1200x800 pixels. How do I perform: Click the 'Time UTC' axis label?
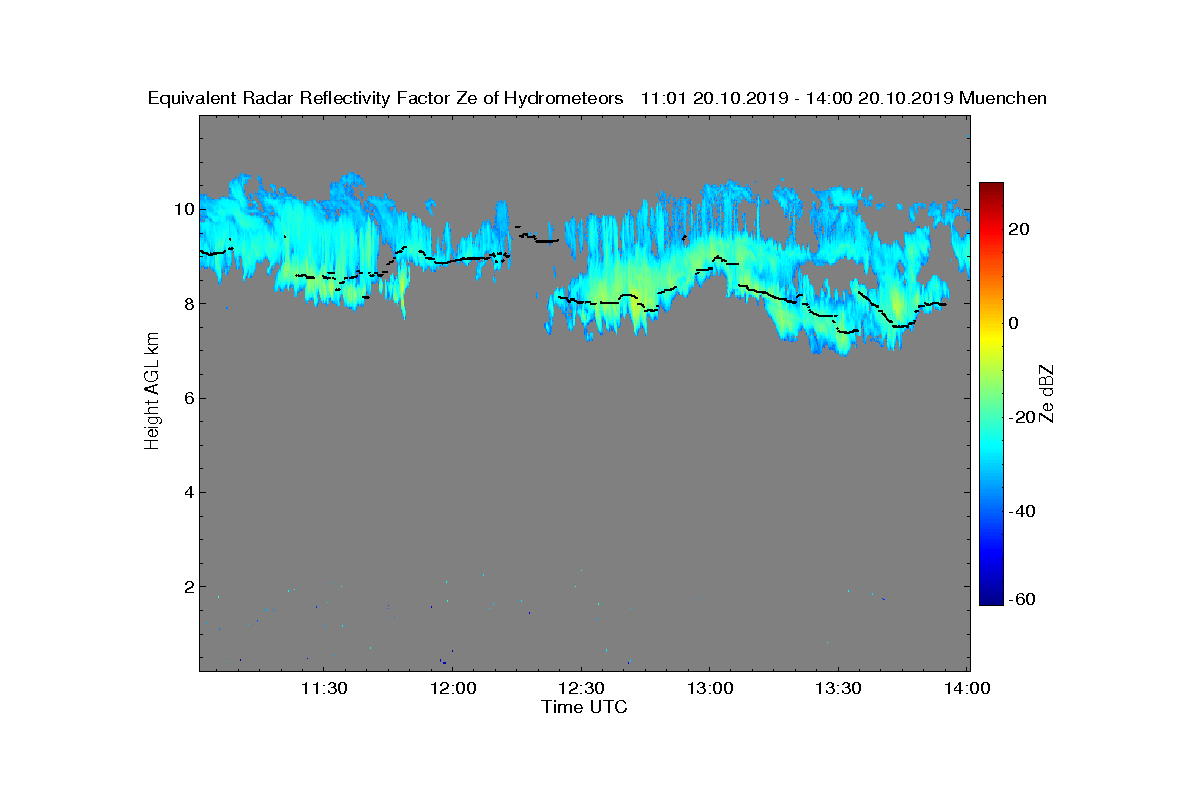tap(584, 707)
